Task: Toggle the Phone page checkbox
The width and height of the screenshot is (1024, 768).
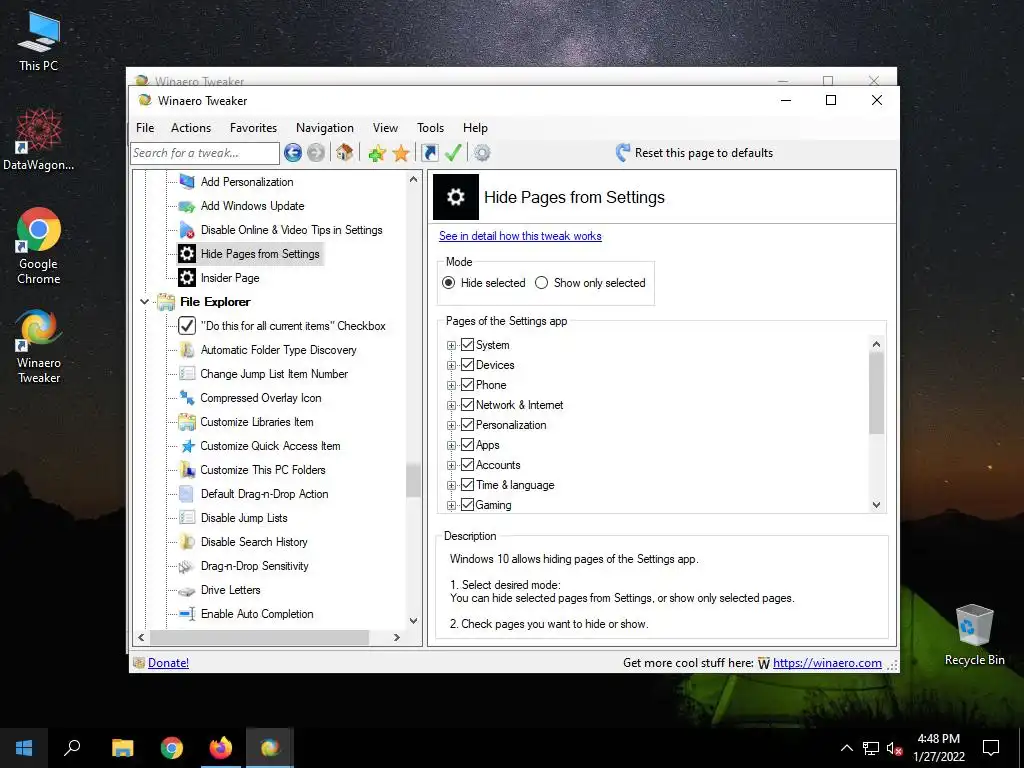Action: [468, 385]
